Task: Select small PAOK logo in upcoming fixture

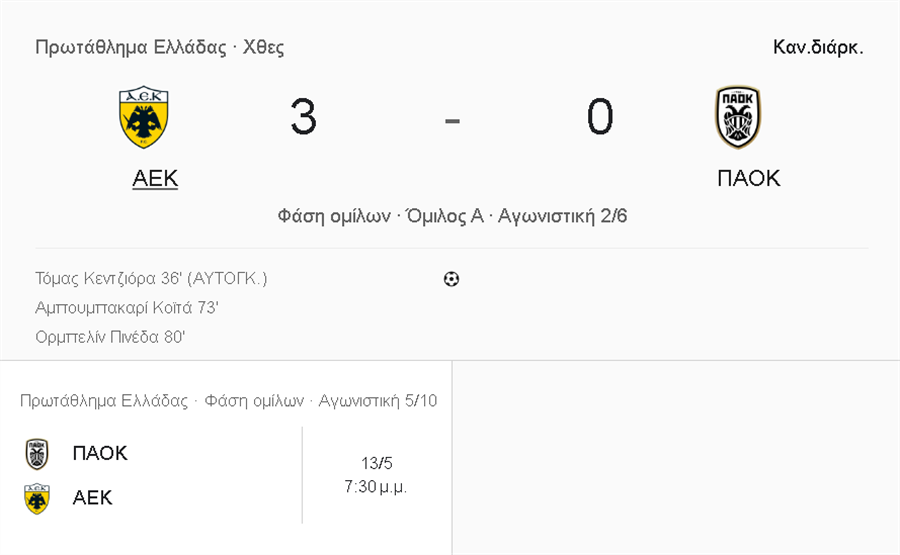Action: 37,453
